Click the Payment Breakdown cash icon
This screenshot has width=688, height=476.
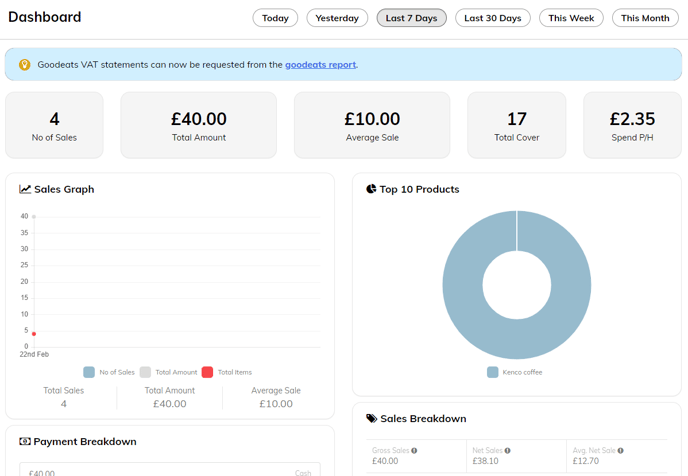pos(25,441)
